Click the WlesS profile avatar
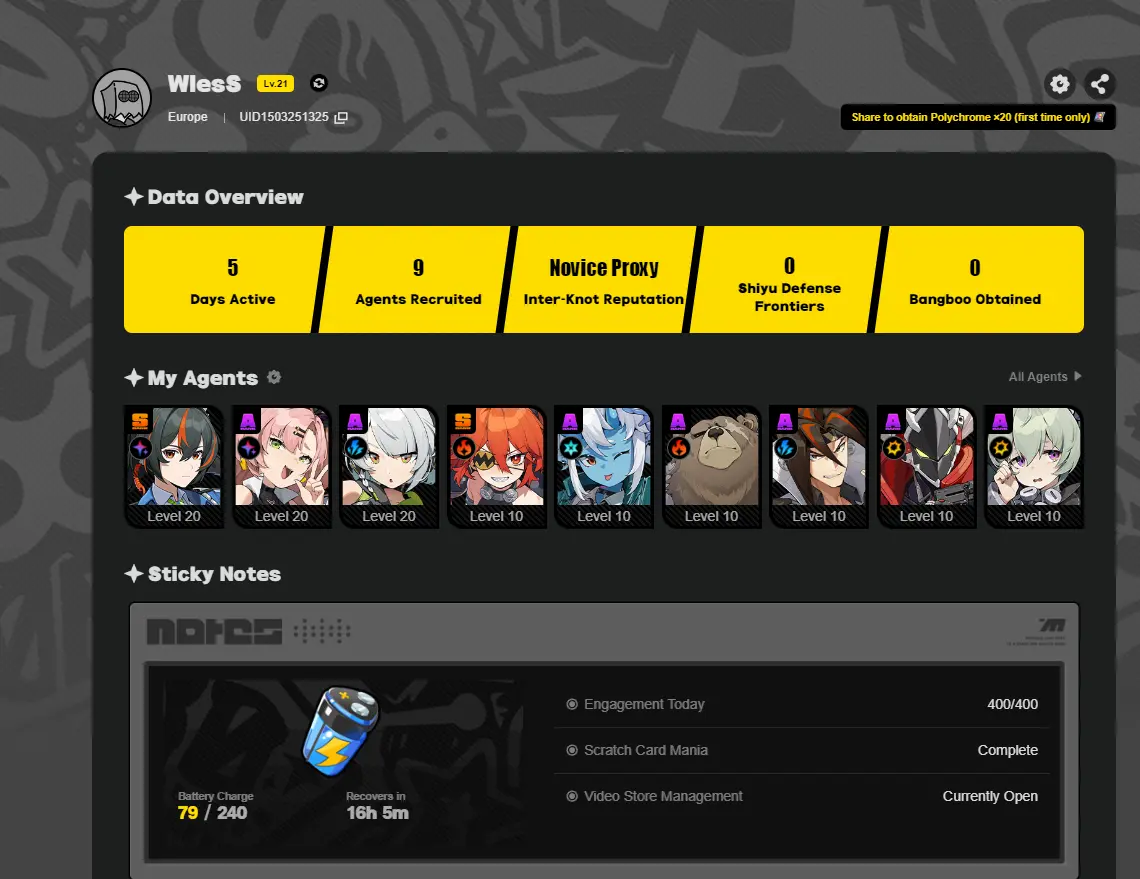Viewport: 1140px width, 879px height. (122, 98)
